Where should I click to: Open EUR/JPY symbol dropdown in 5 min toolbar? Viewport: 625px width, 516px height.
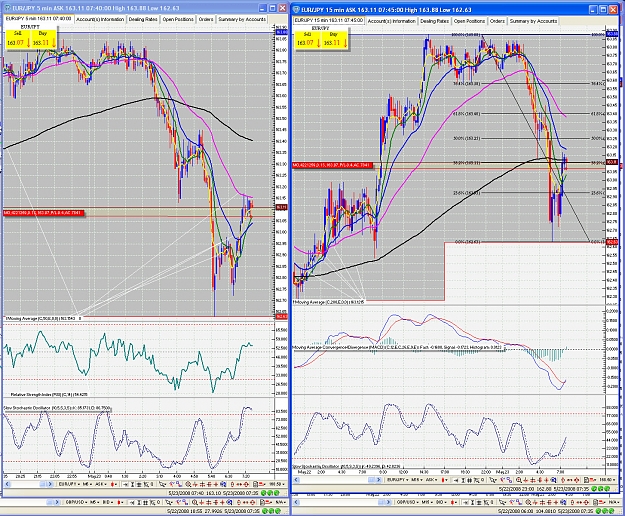coord(69,484)
